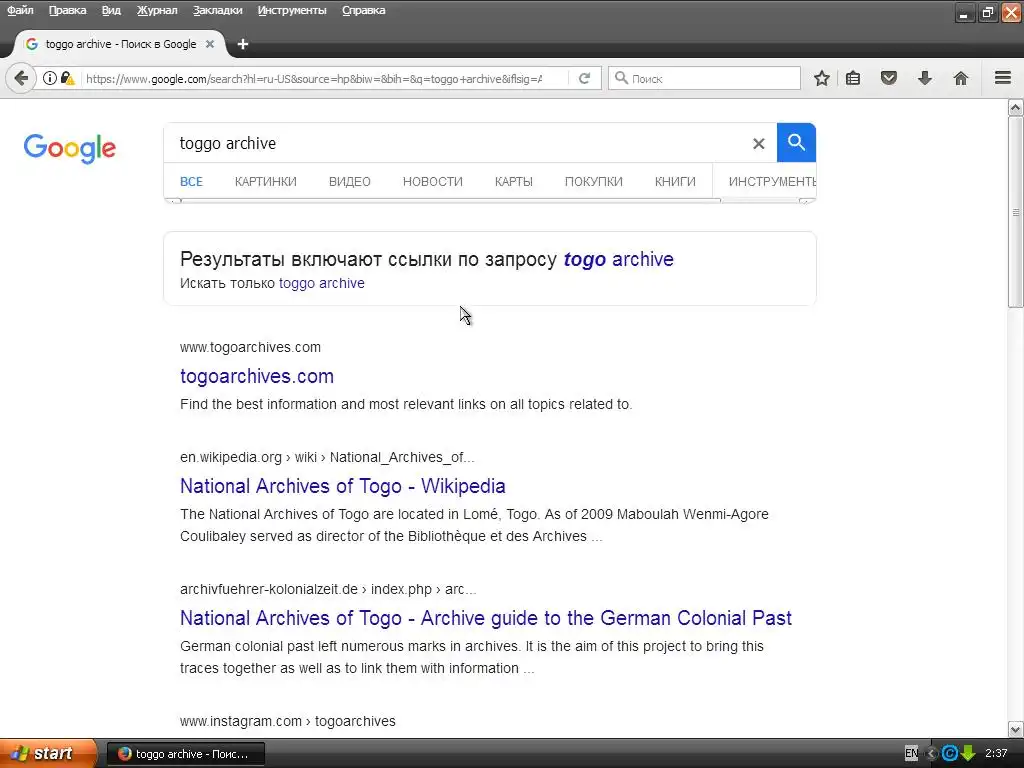Click www.togoarchives.com URL text

250,347
